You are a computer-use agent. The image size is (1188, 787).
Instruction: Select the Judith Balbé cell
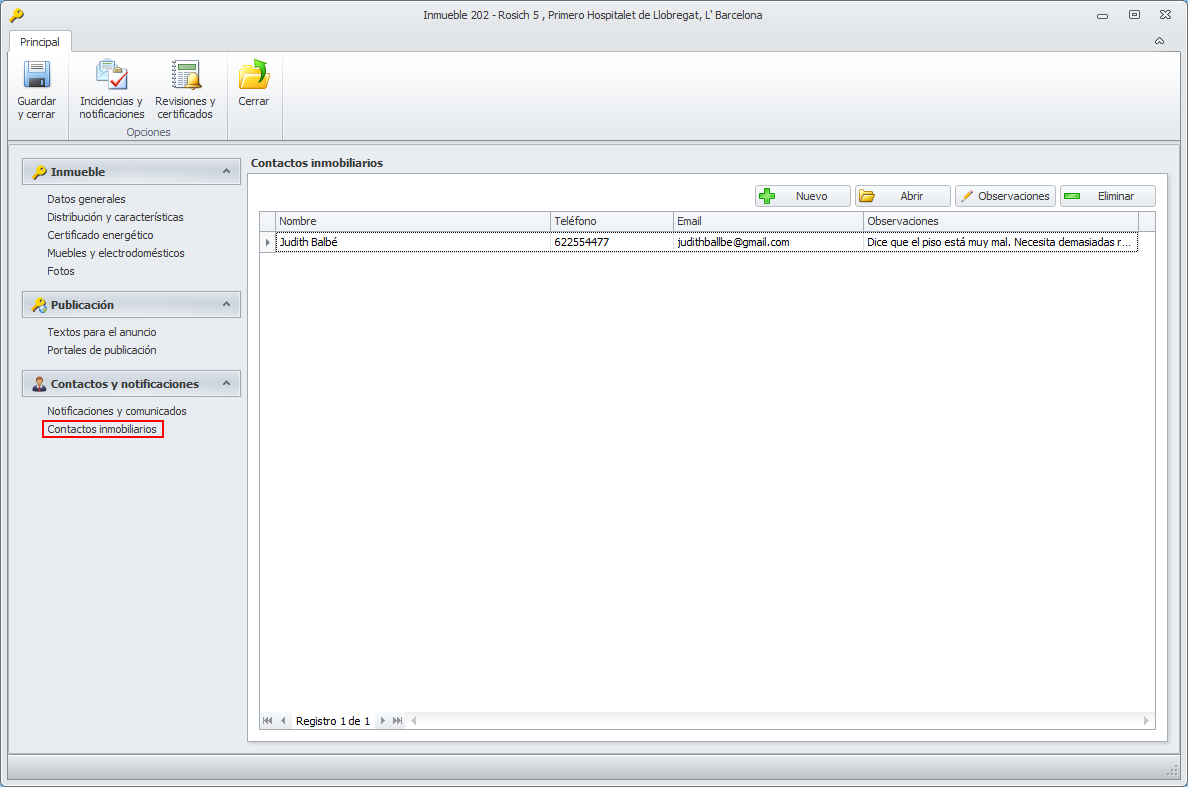(413, 242)
